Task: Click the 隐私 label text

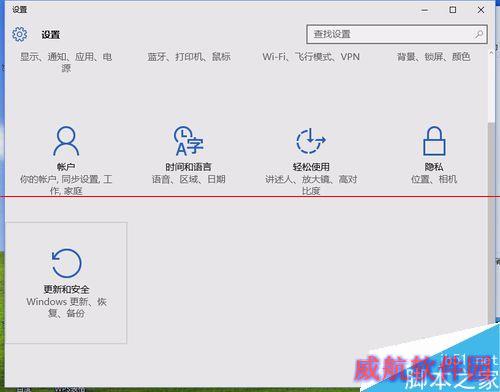Action: tap(434, 167)
